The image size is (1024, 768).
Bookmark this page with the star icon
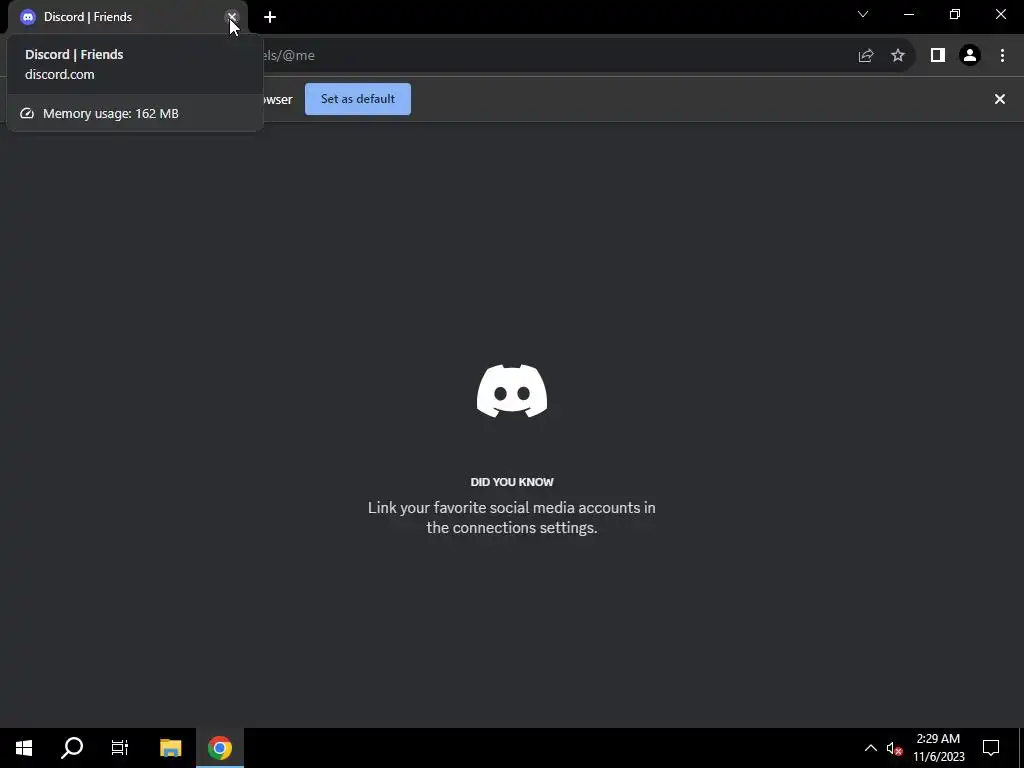(x=898, y=56)
